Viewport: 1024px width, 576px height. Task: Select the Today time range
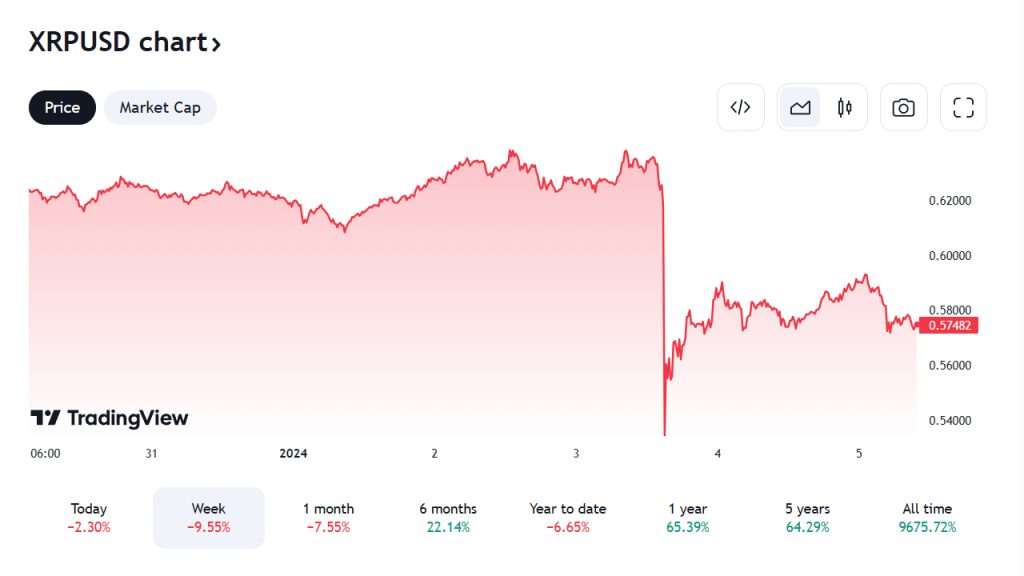tap(89, 518)
